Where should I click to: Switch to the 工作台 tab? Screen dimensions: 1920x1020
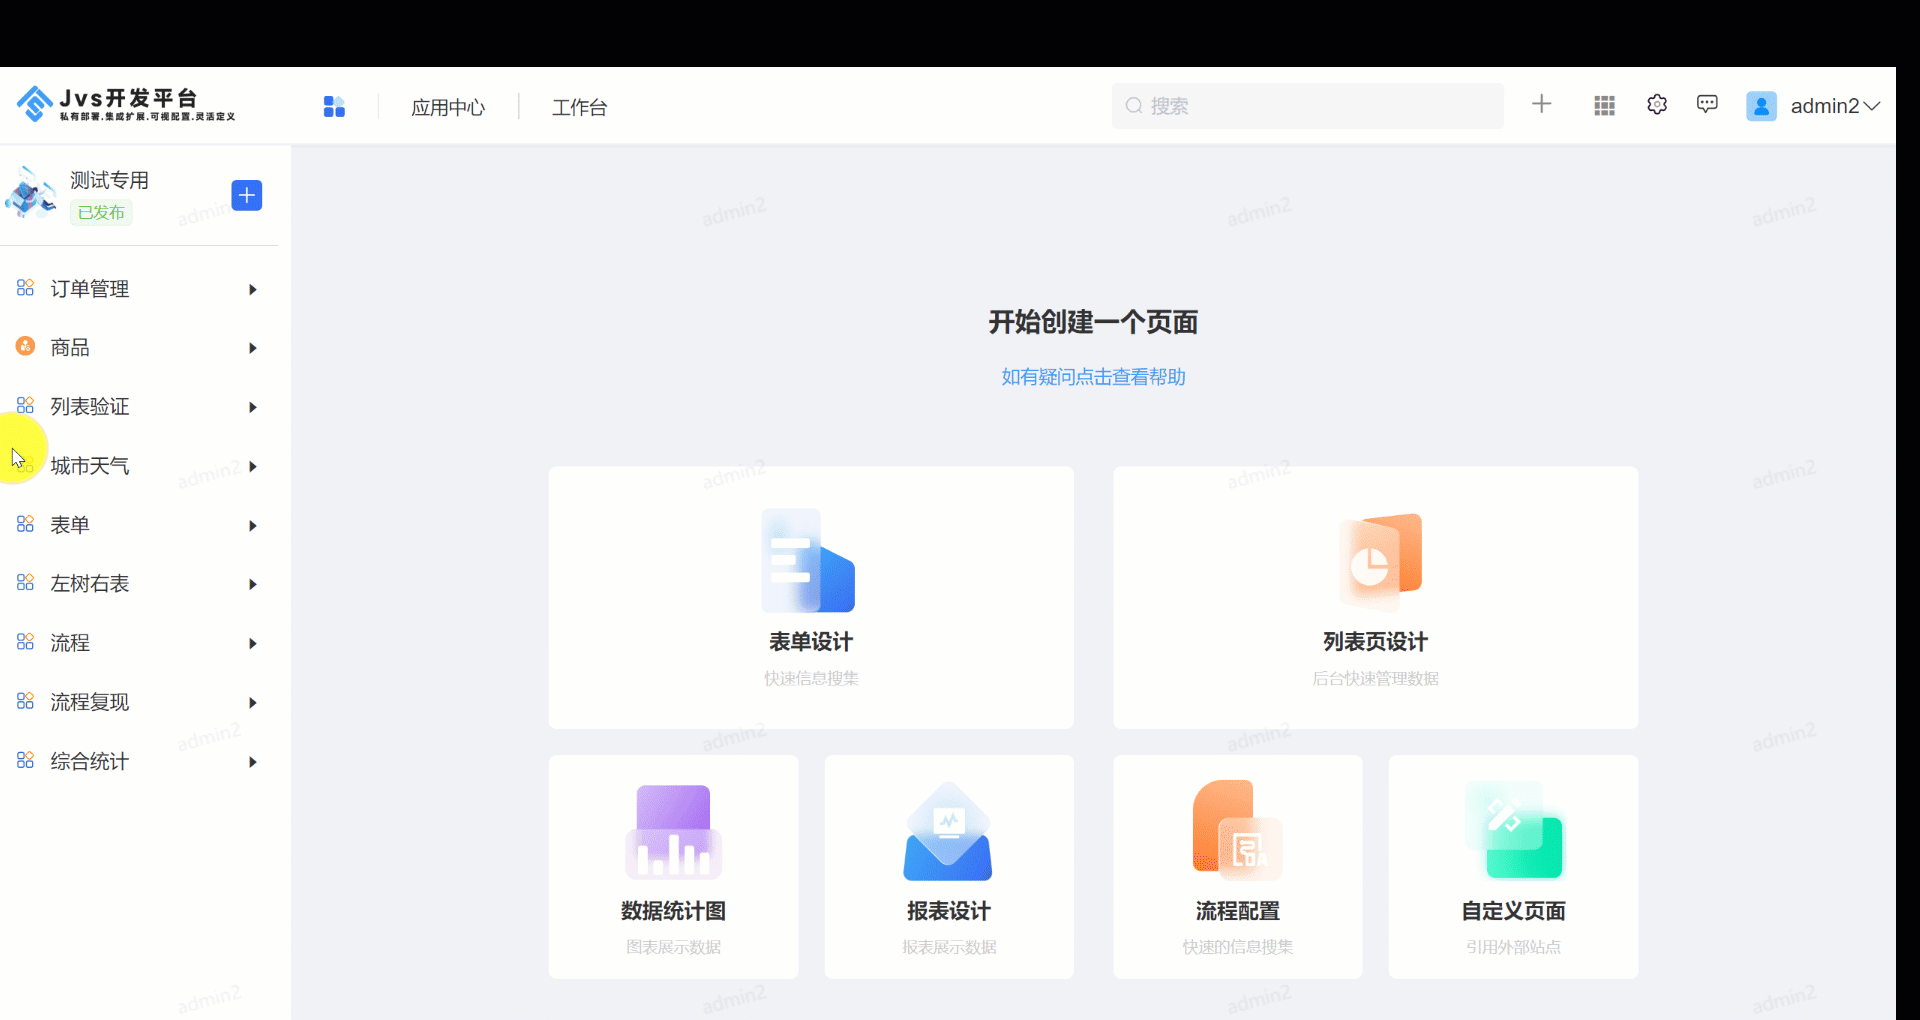point(580,107)
